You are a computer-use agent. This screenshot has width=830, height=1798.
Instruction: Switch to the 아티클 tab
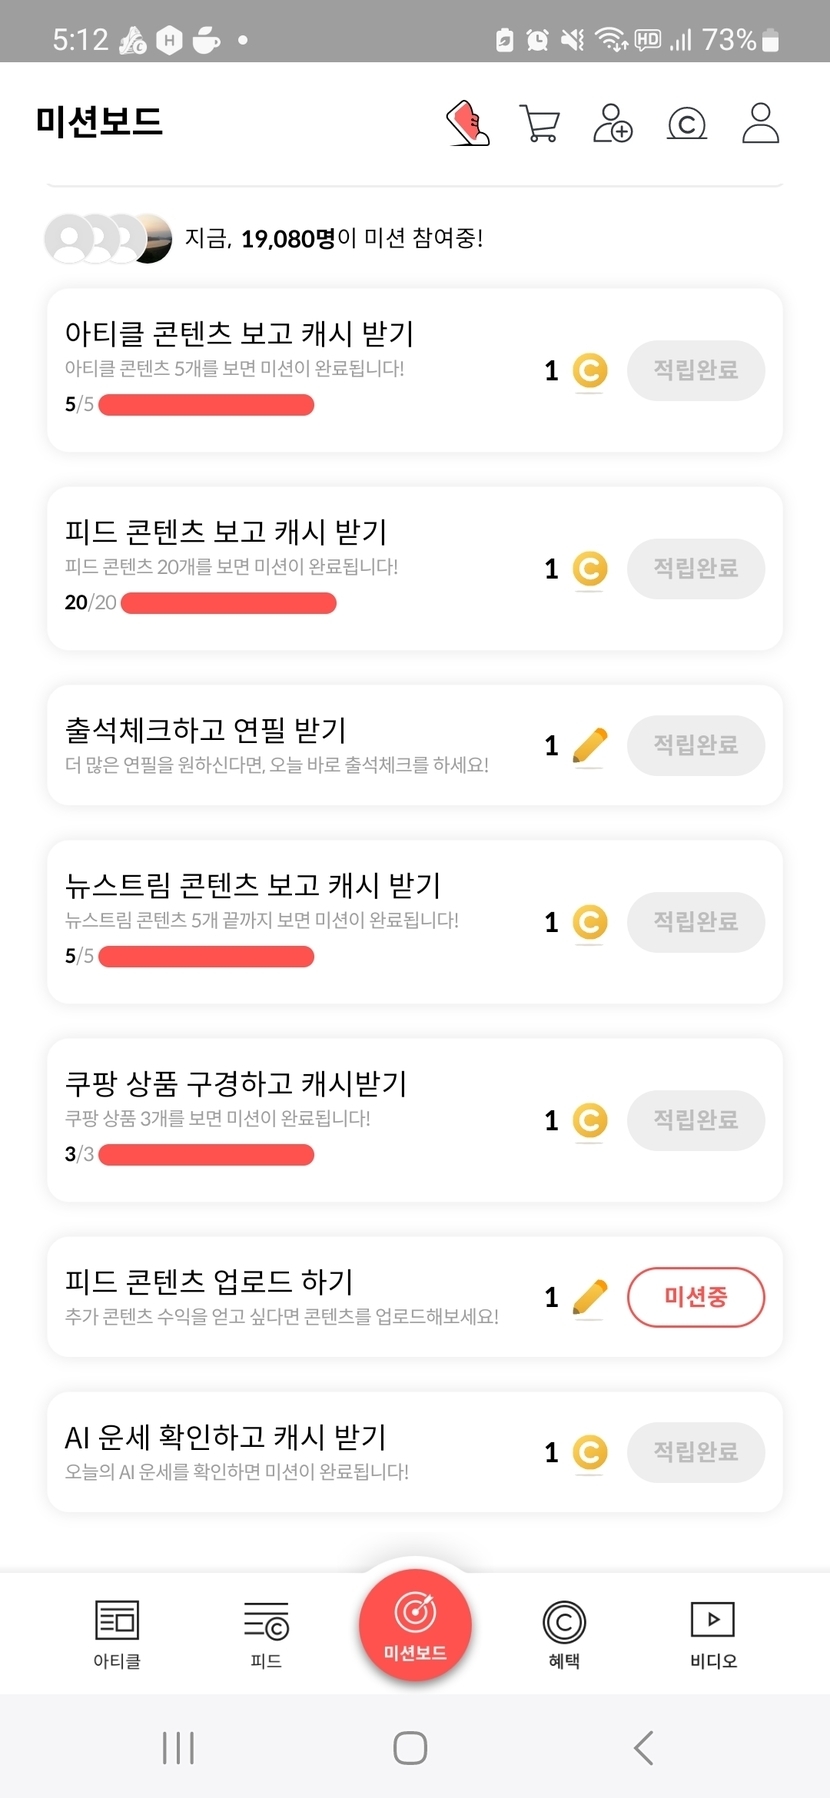click(x=117, y=1633)
